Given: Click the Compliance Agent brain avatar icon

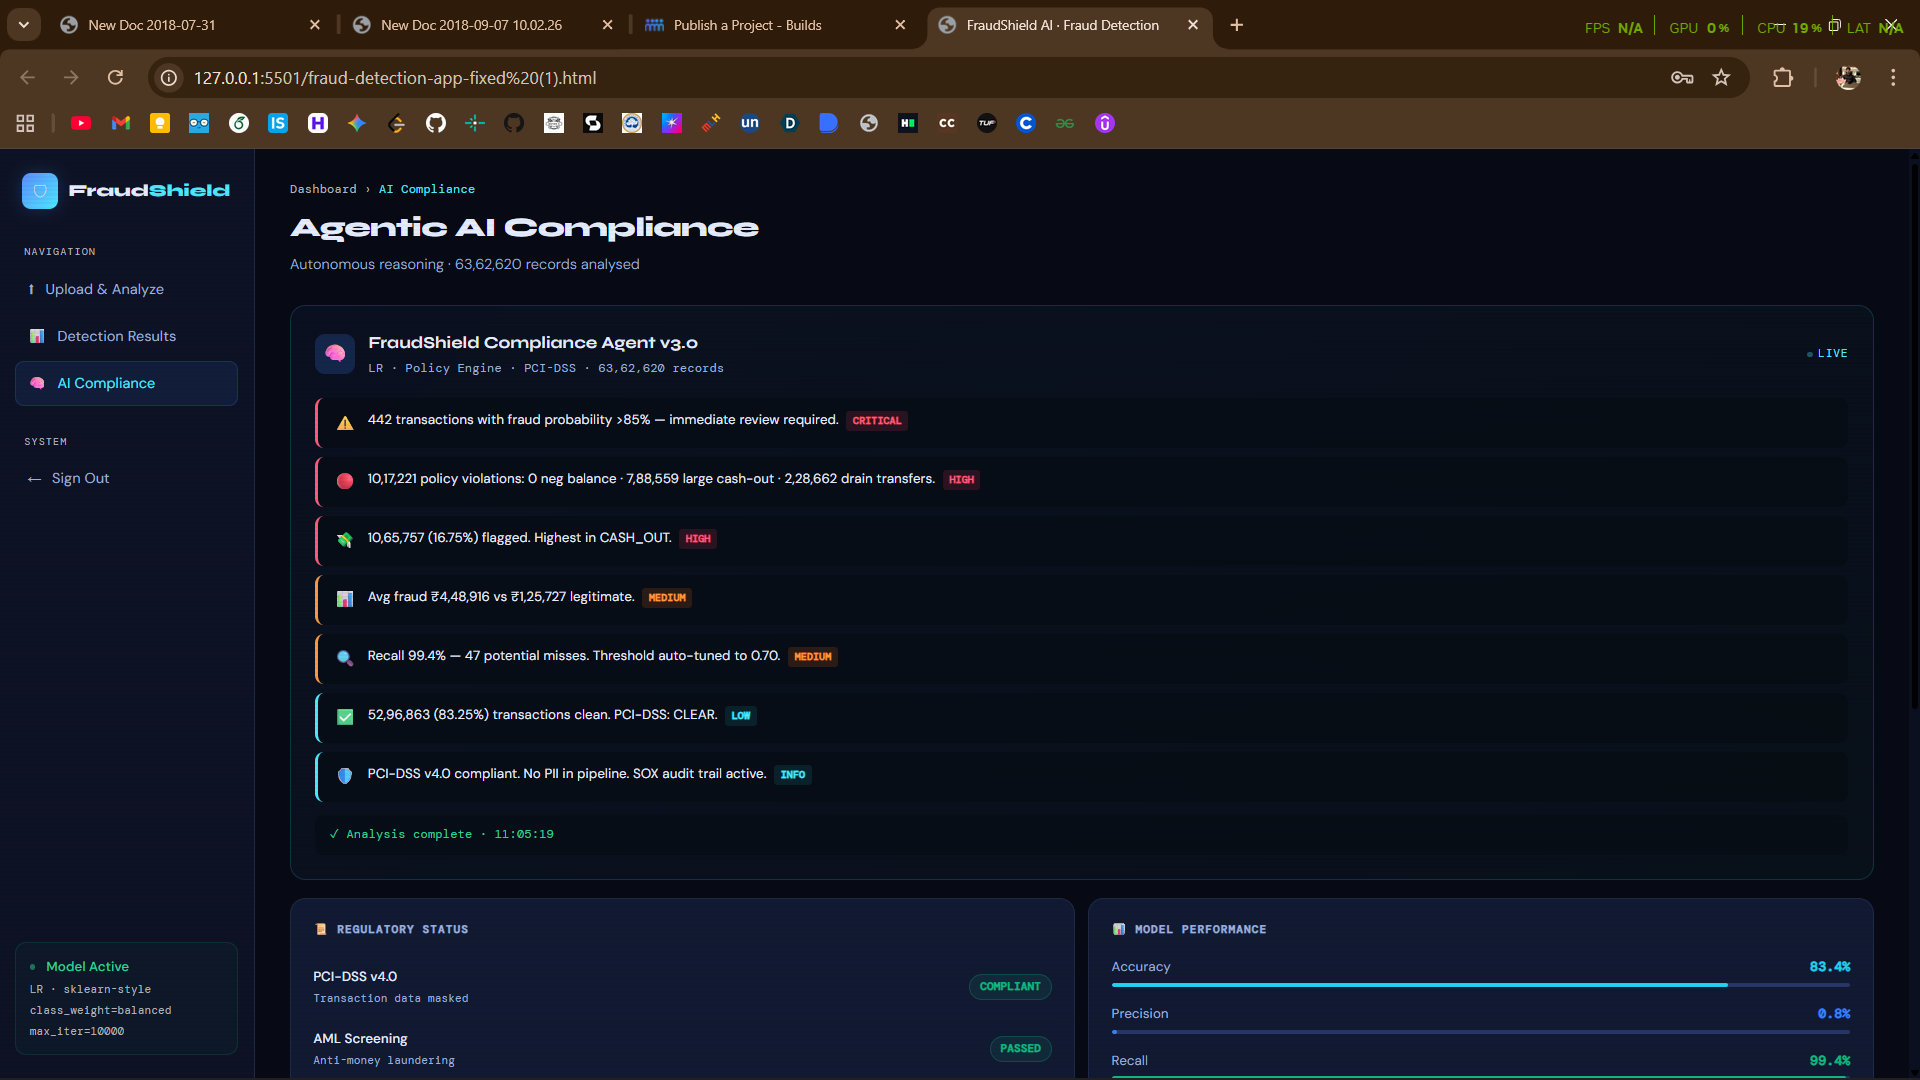Looking at the screenshot, I should [335, 354].
